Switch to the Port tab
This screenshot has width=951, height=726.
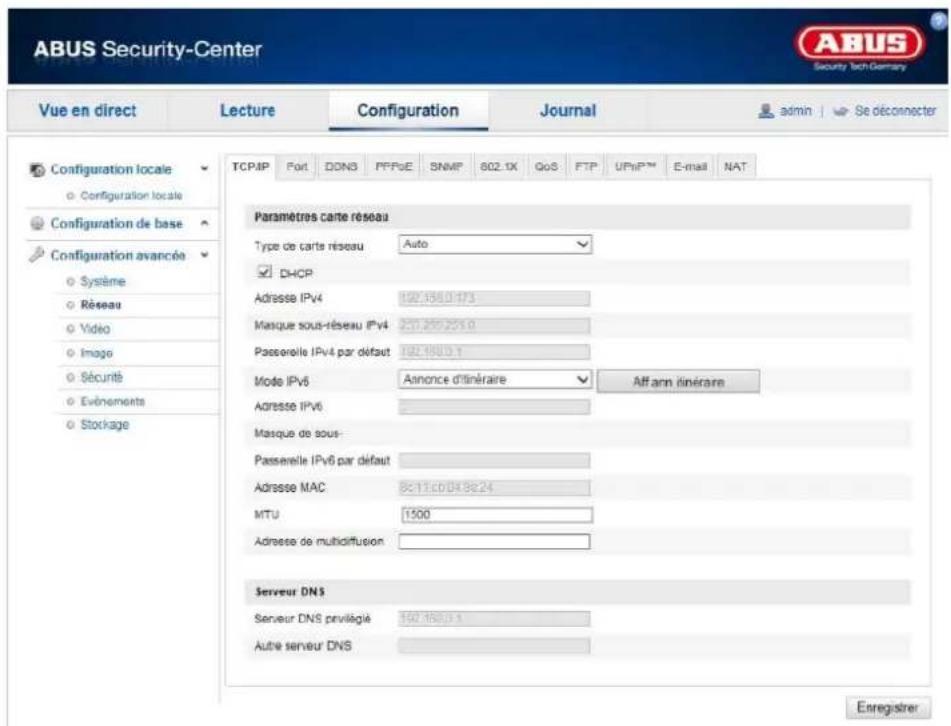pos(297,167)
